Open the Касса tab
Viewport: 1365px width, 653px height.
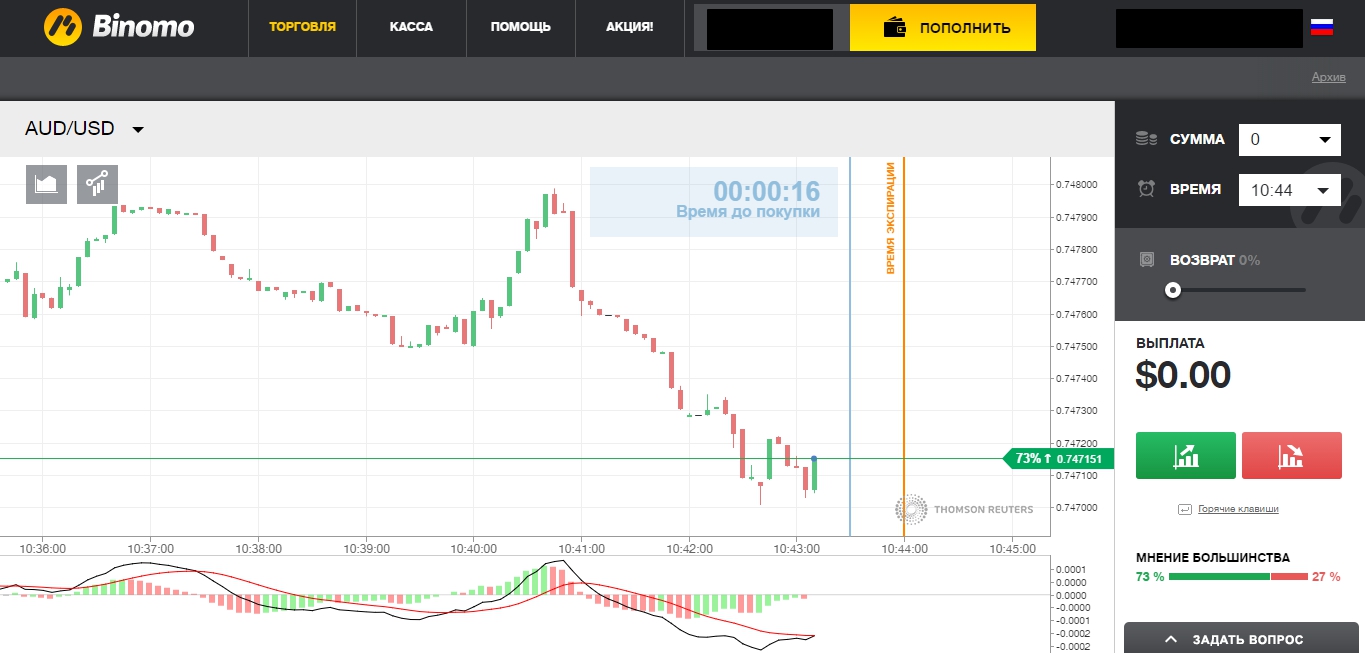[x=411, y=27]
